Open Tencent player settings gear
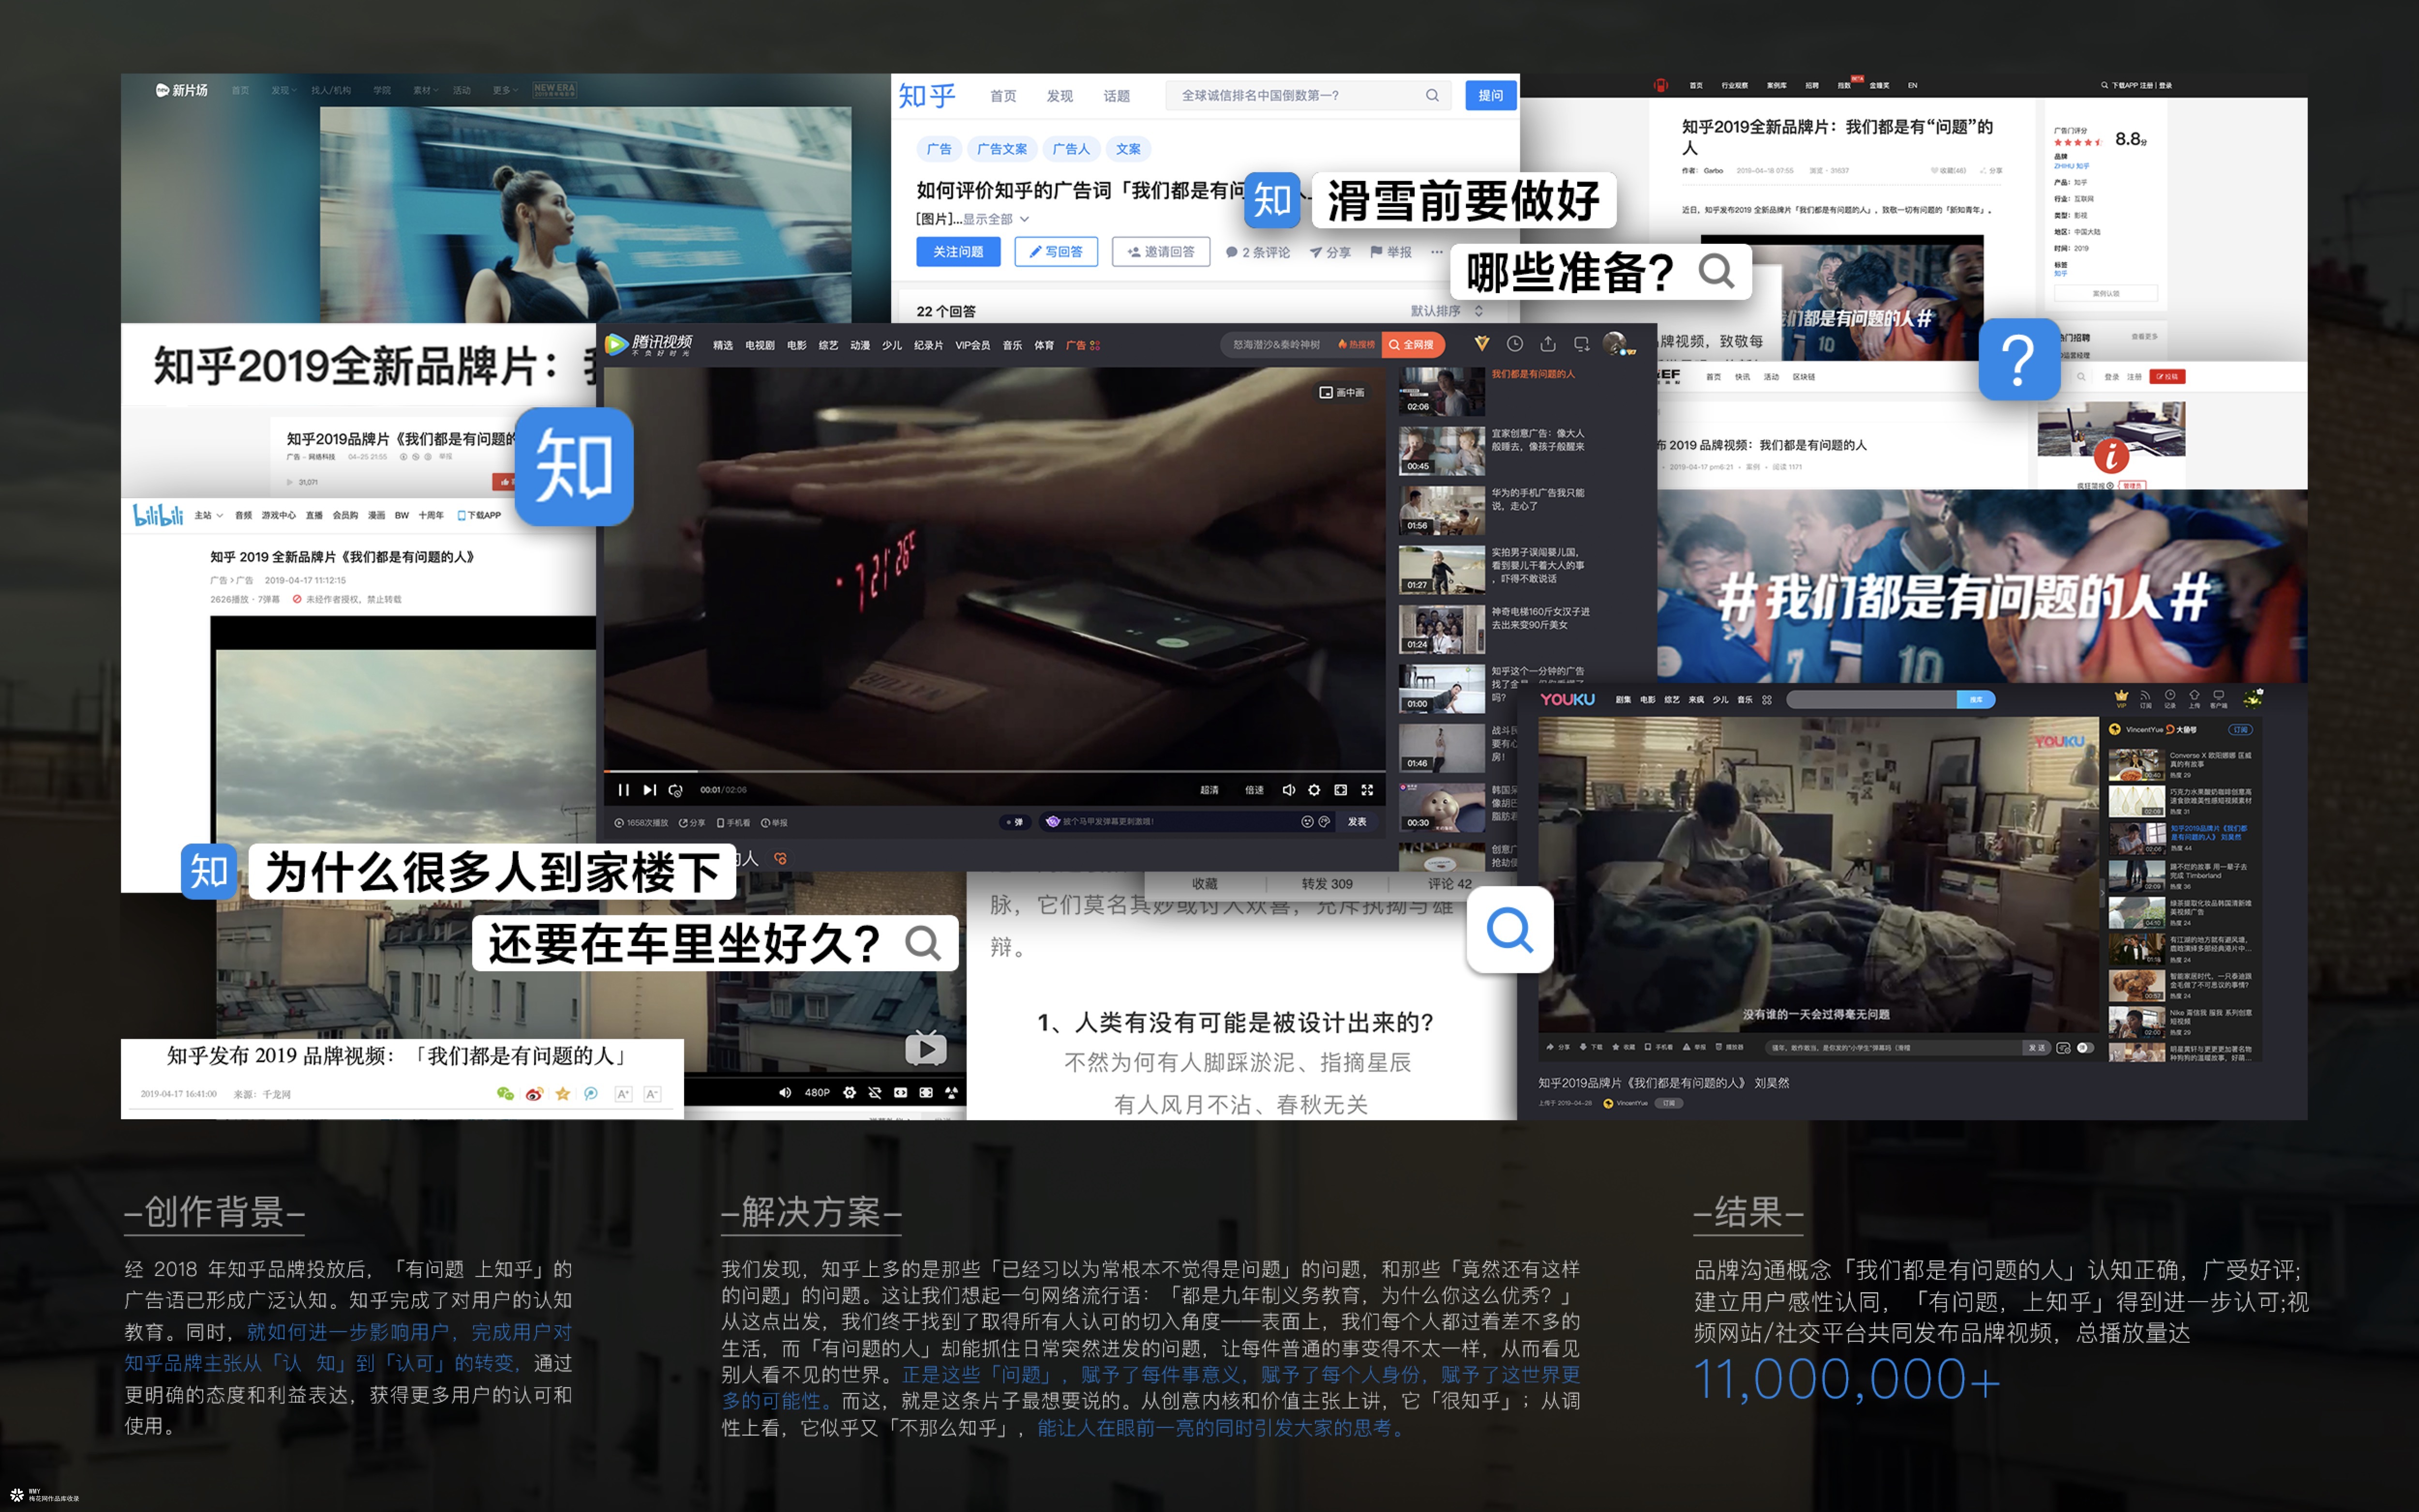2419x1512 pixels. 1314,790
